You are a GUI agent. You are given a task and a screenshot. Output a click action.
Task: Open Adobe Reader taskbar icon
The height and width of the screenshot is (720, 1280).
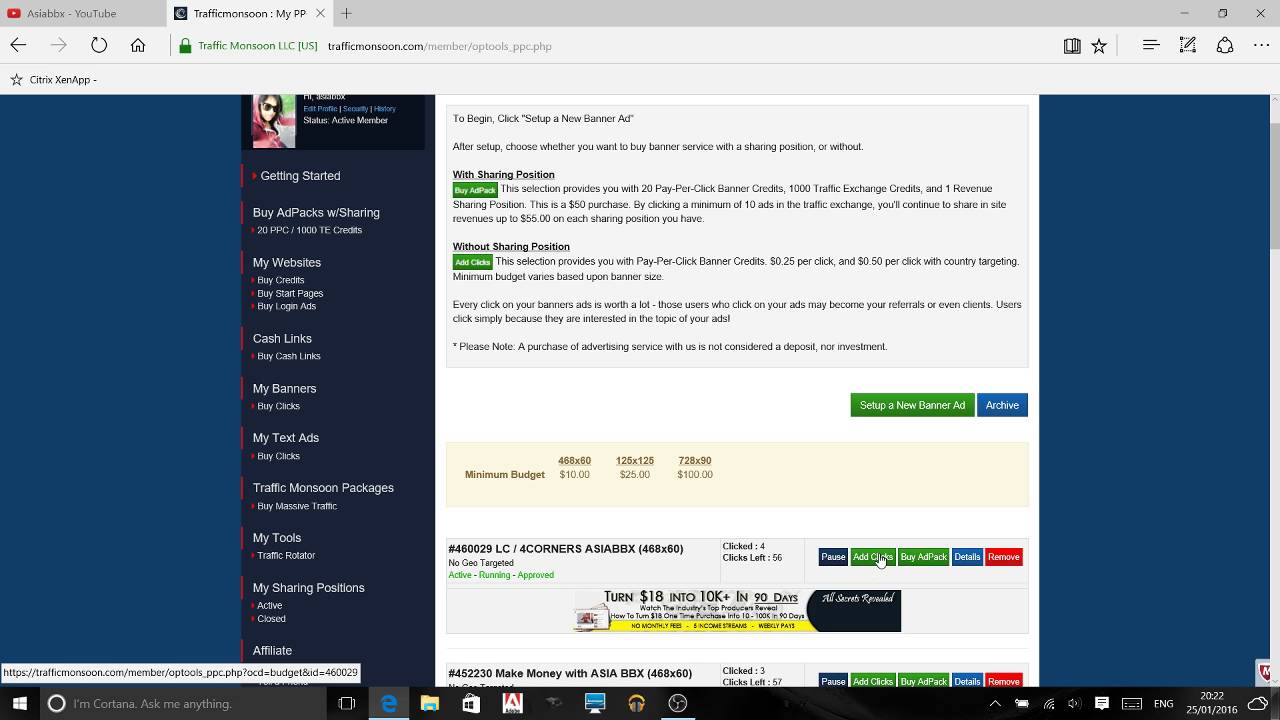(512, 703)
